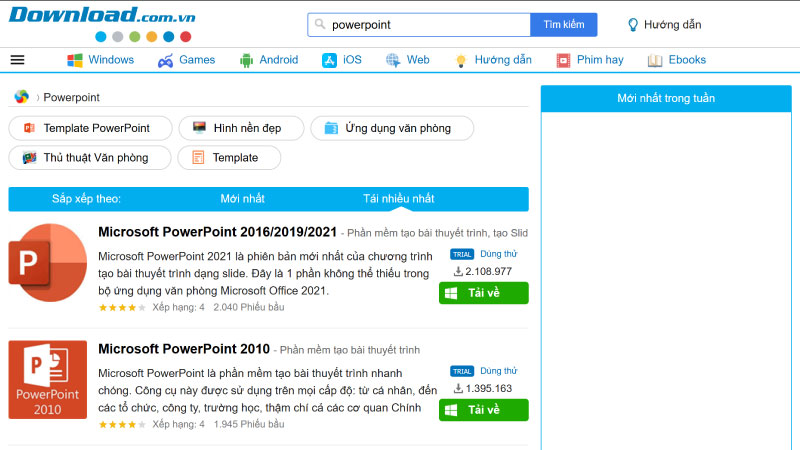
Task: Click the icon in Thủ thuật Văn phòng chip
Action: tap(30, 157)
